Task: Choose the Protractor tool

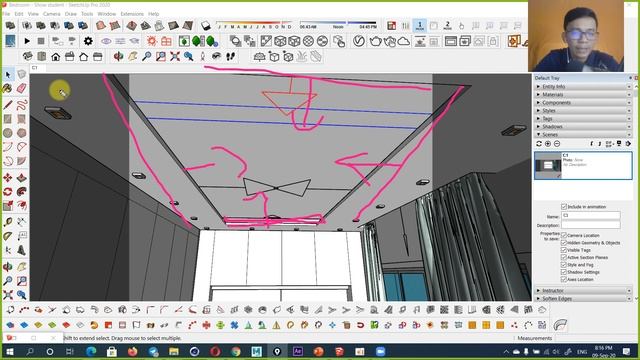Action: pyautogui.click(x=8, y=236)
